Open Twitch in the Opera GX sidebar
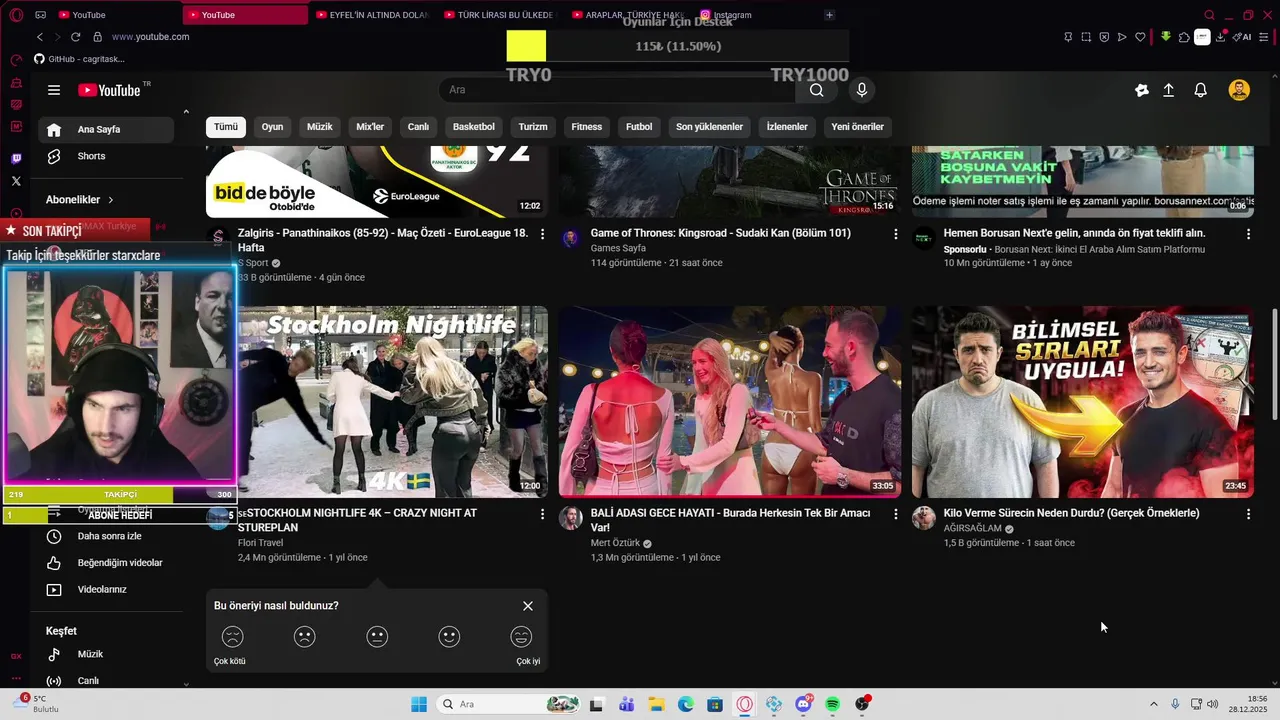This screenshot has height=720, width=1280. click(x=16, y=159)
